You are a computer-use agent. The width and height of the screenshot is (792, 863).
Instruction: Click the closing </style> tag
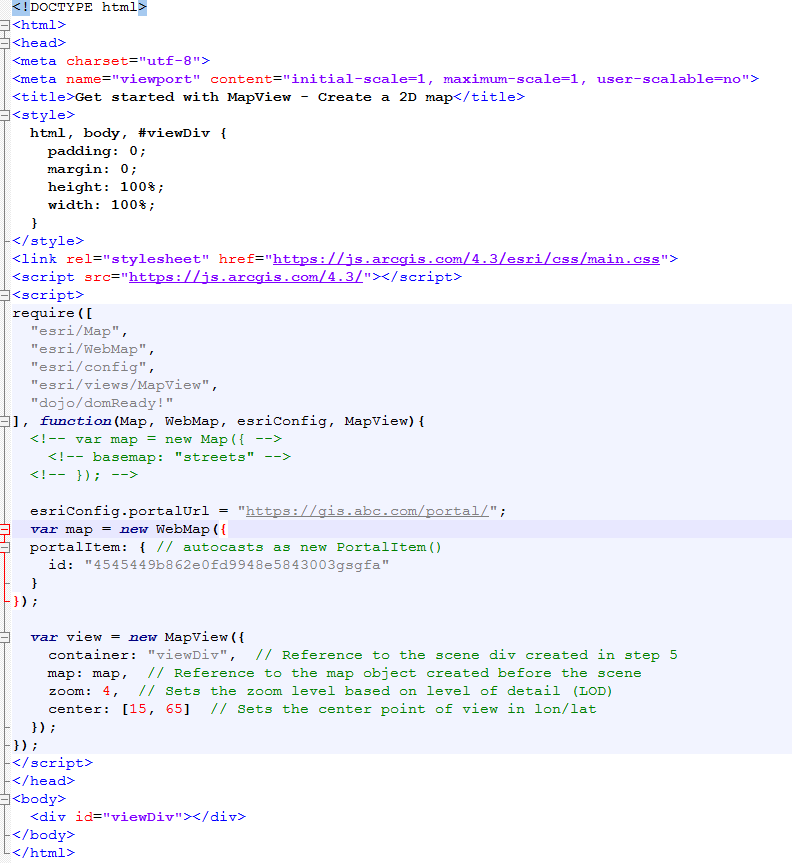pos(48,241)
